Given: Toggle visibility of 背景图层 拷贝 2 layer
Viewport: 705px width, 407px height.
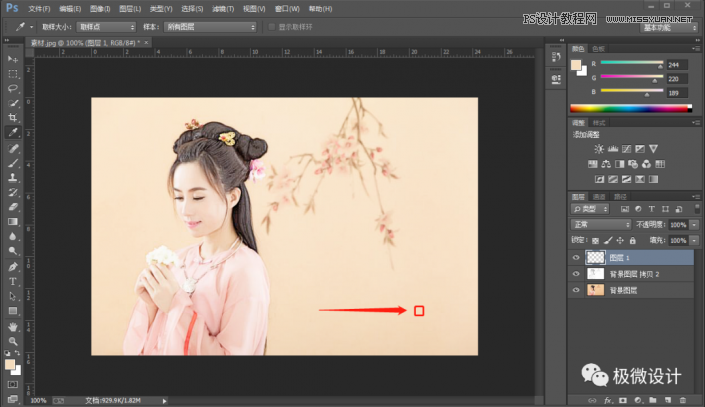Looking at the screenshot, I should [576, 273].
